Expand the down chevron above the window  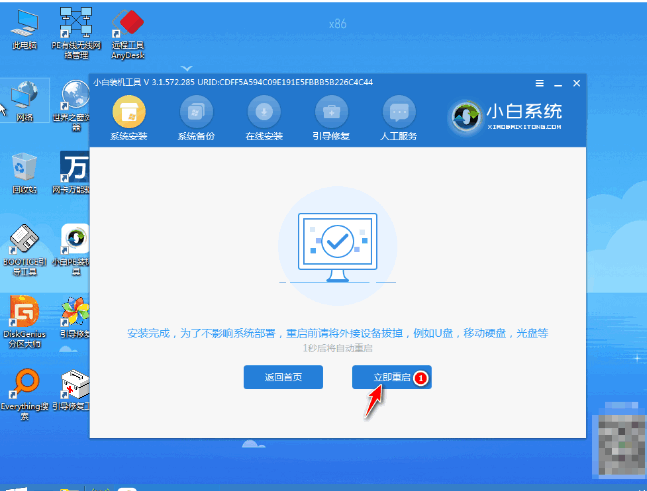tap(187, 68)
